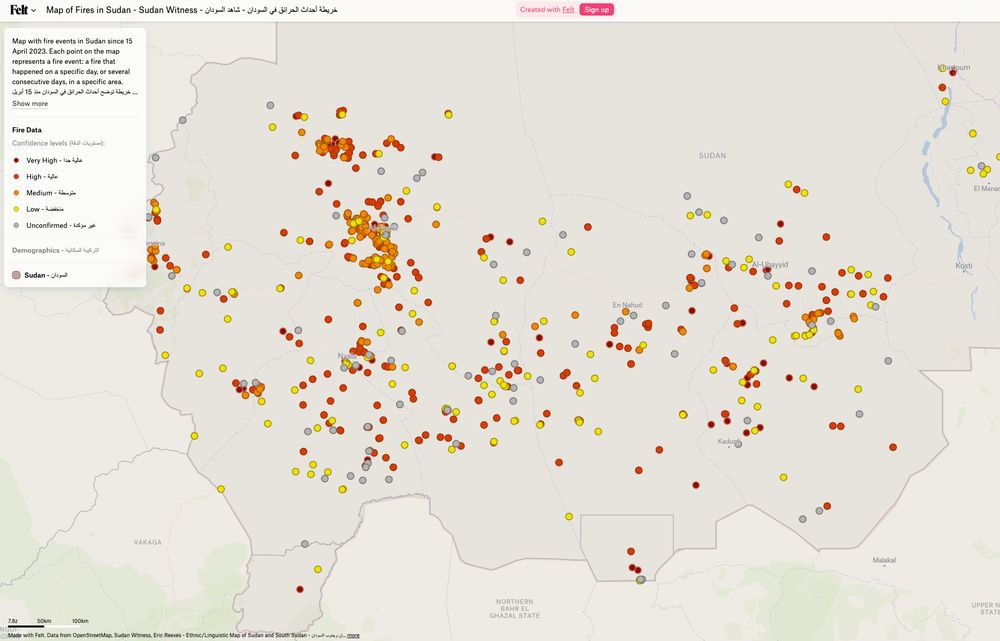Click the lone yellow point just above Abyei box
This screenshot has height=641, width=1000.
click(569, 517)
